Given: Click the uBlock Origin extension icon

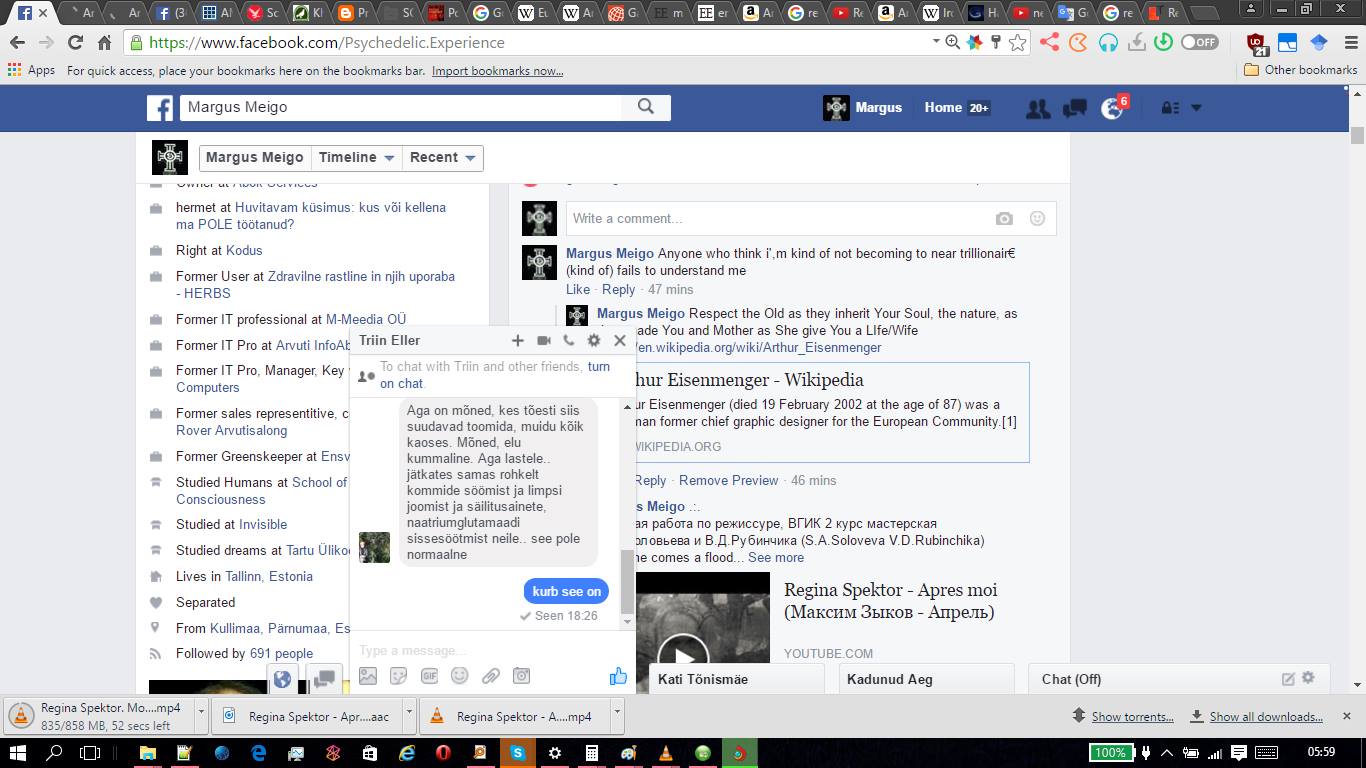Looking at the screenshot, I should [1256, 43].
